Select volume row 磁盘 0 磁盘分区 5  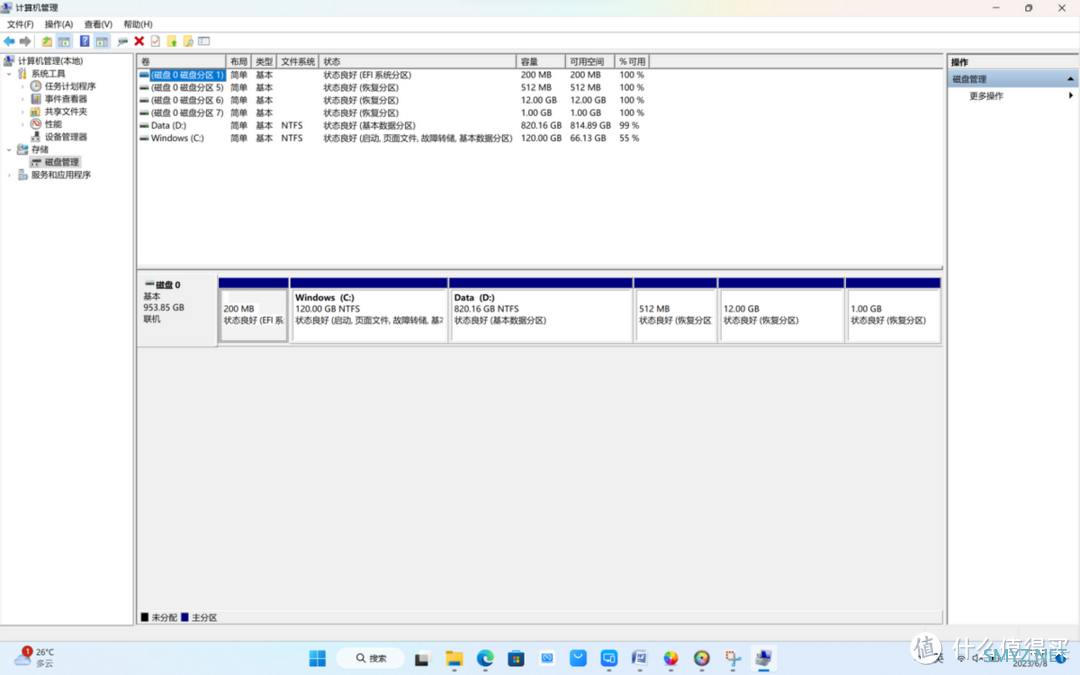tap(392, 87)
